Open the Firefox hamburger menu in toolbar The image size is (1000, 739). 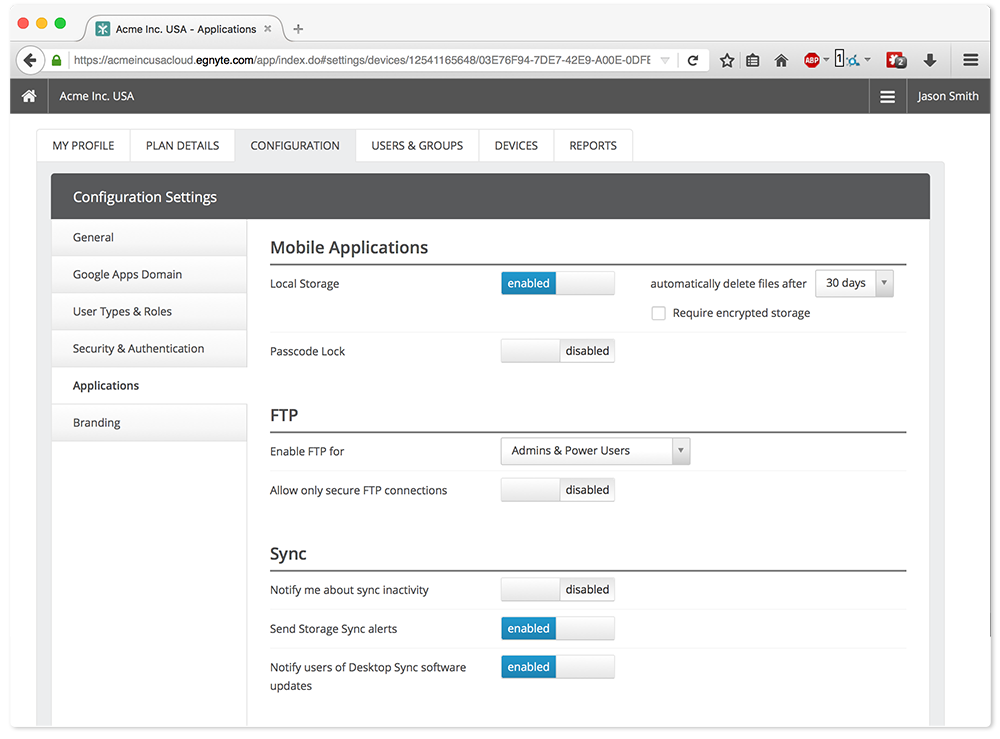coord(970,61)
